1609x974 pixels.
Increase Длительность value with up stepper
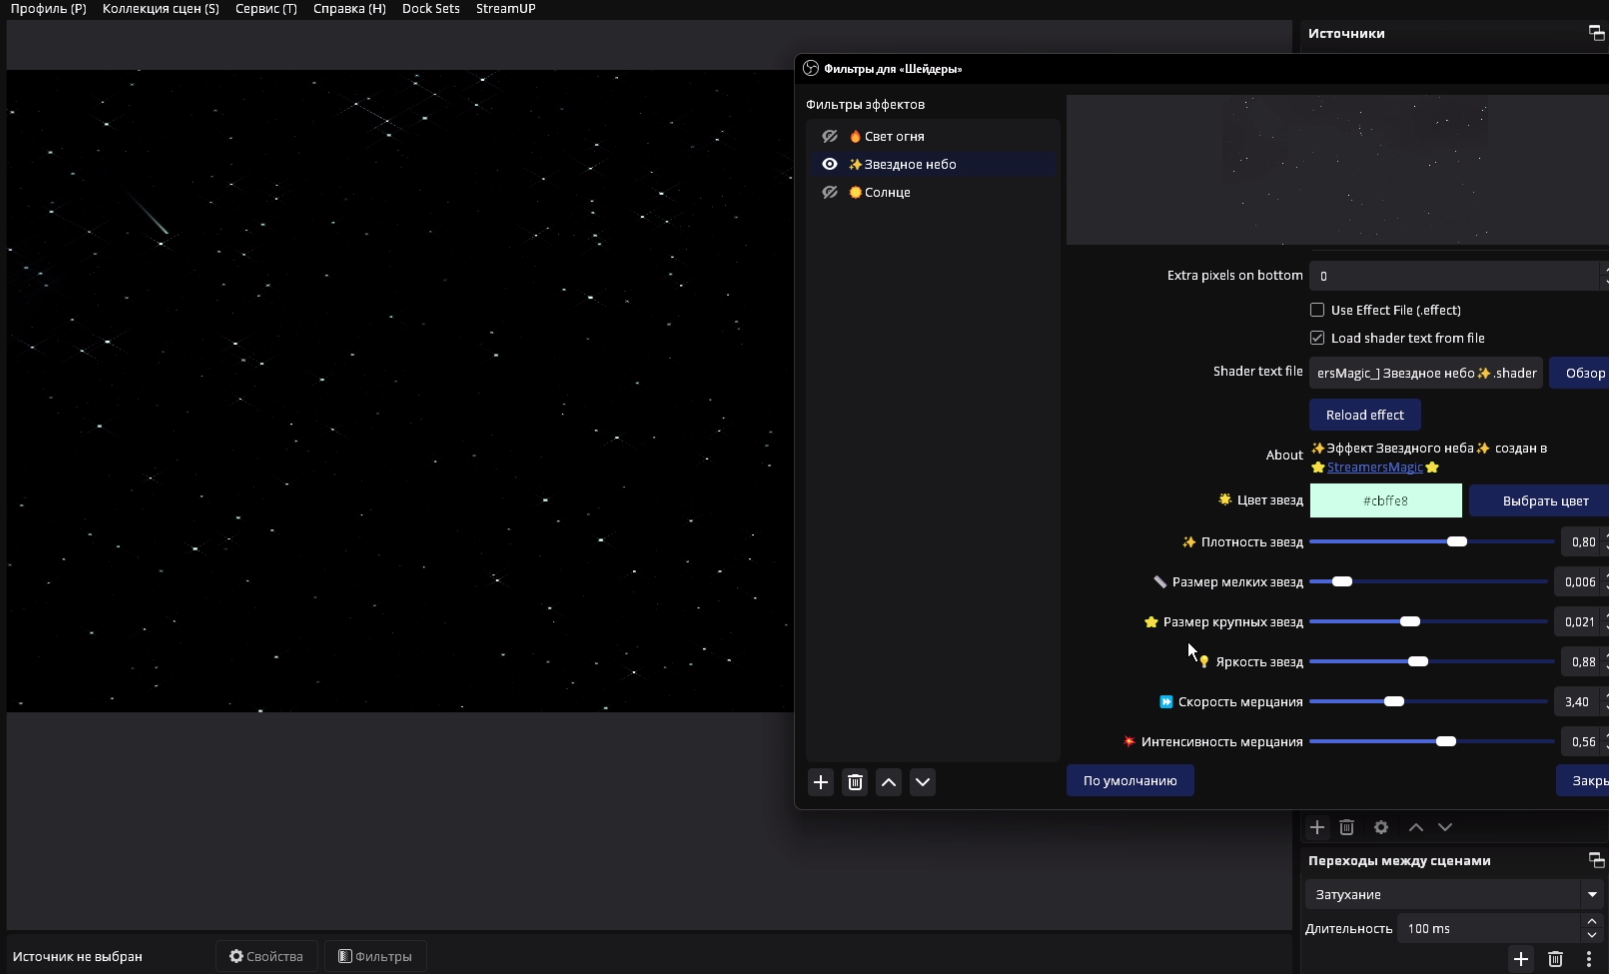point(1592,921)
